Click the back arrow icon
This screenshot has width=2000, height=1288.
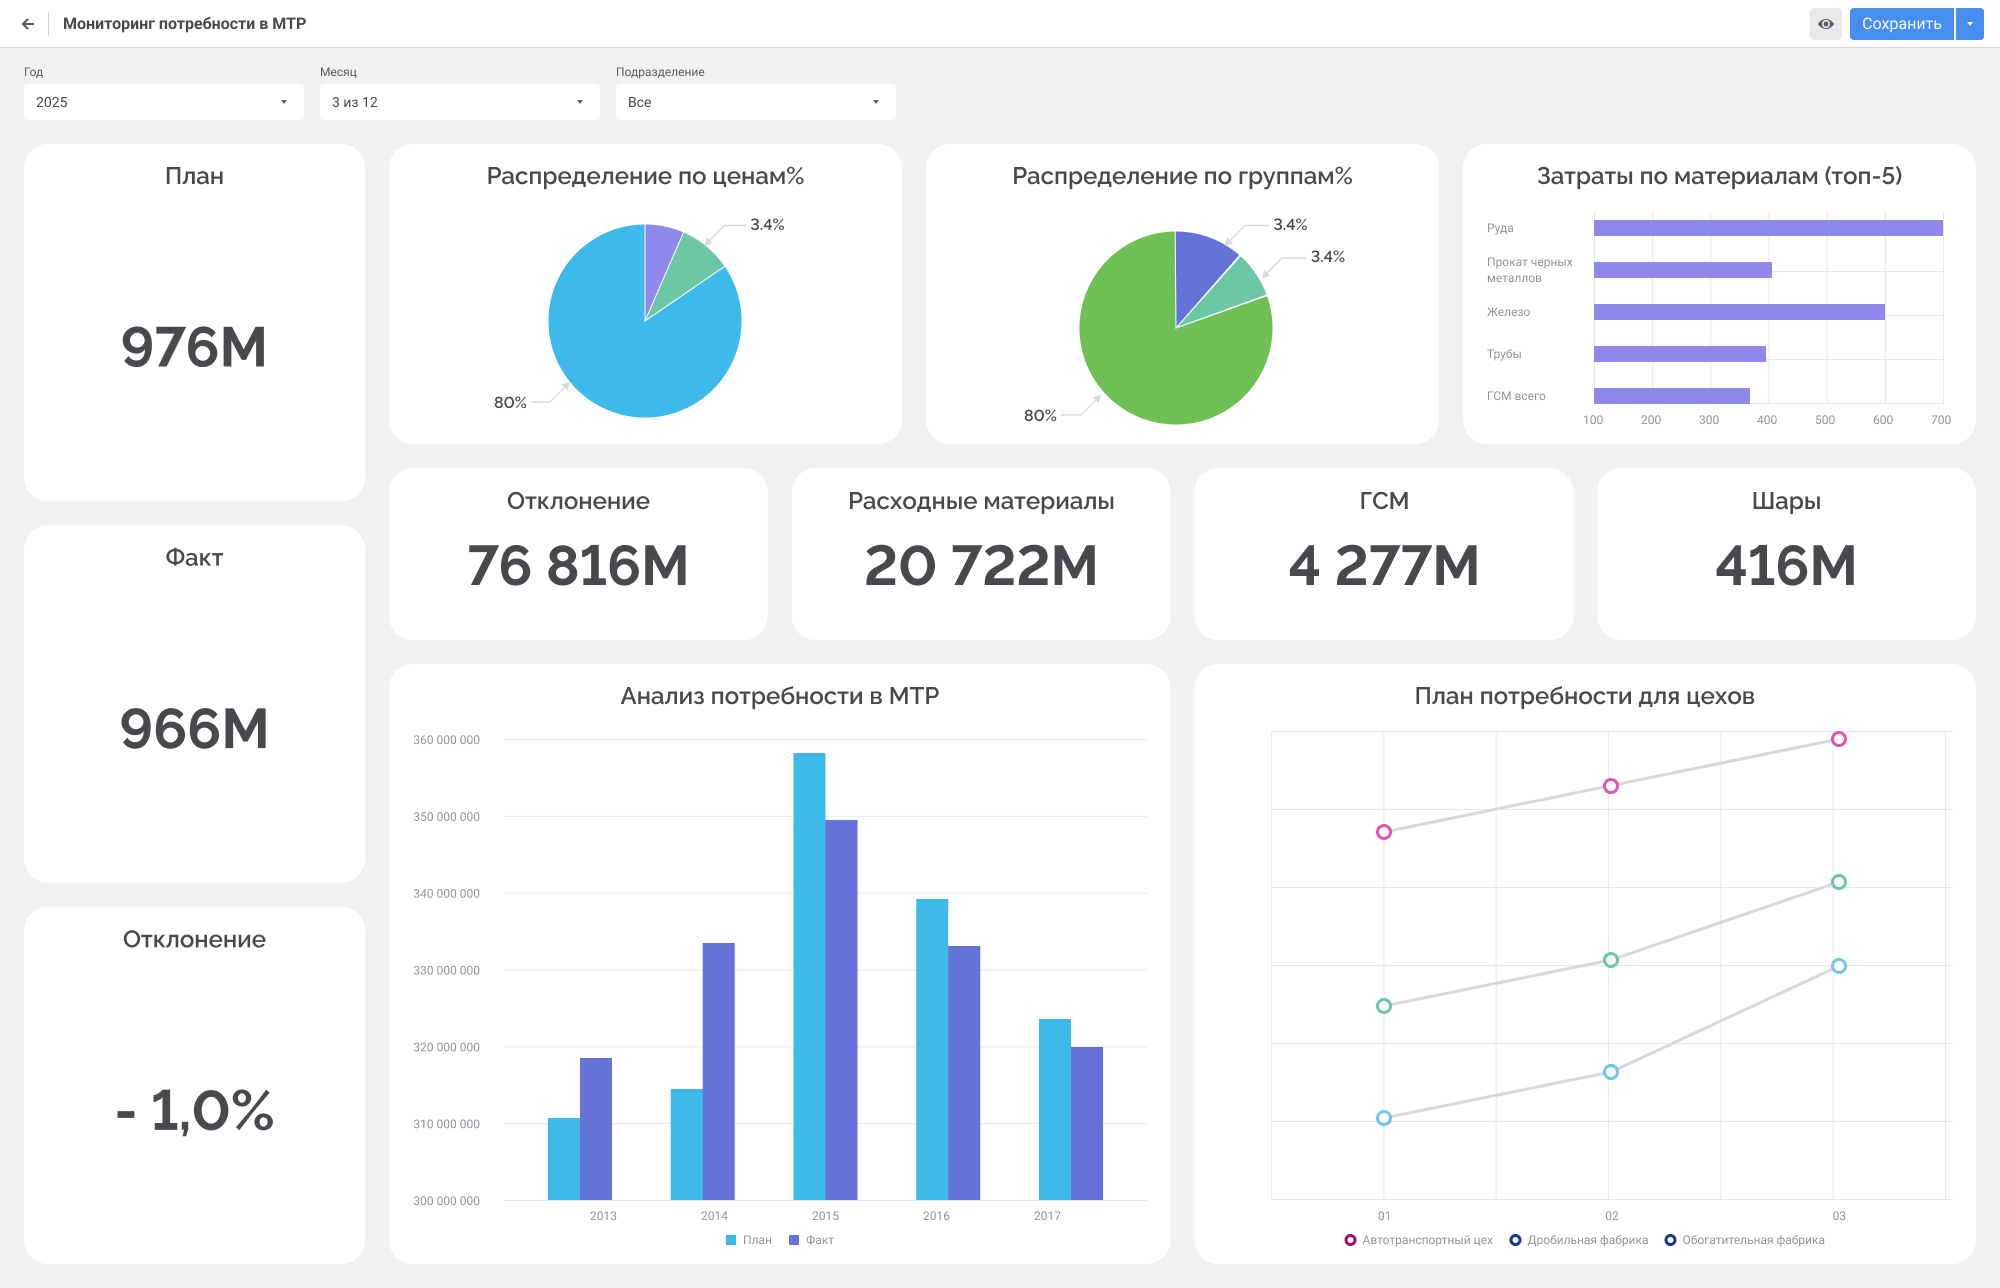click(x=28, y=24)
